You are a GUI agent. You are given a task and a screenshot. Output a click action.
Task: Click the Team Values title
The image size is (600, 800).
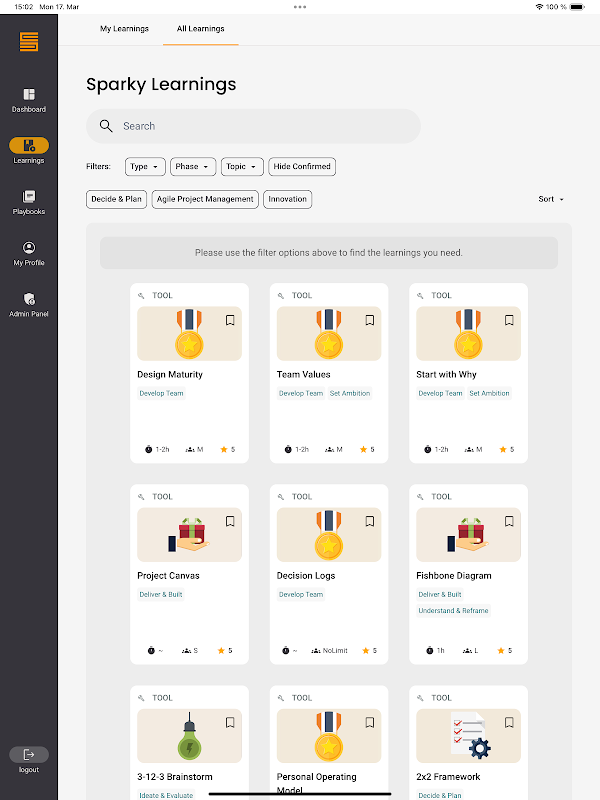coord(304,374)
